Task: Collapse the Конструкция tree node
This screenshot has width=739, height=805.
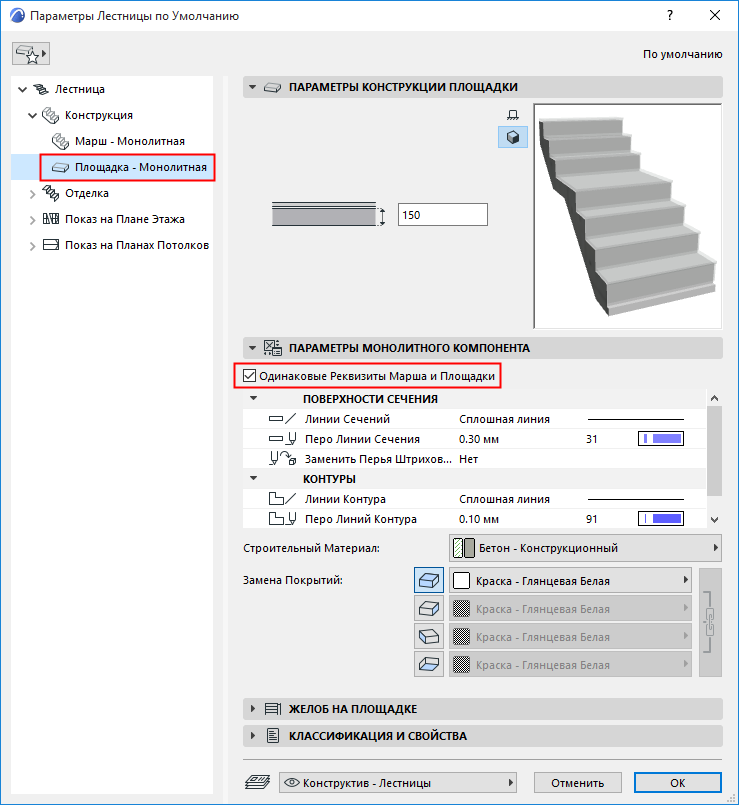Action: coord(32,116)
